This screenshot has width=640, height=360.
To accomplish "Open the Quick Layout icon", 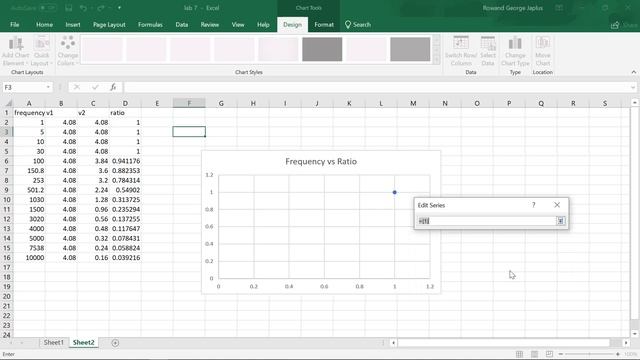I will 41,51.
